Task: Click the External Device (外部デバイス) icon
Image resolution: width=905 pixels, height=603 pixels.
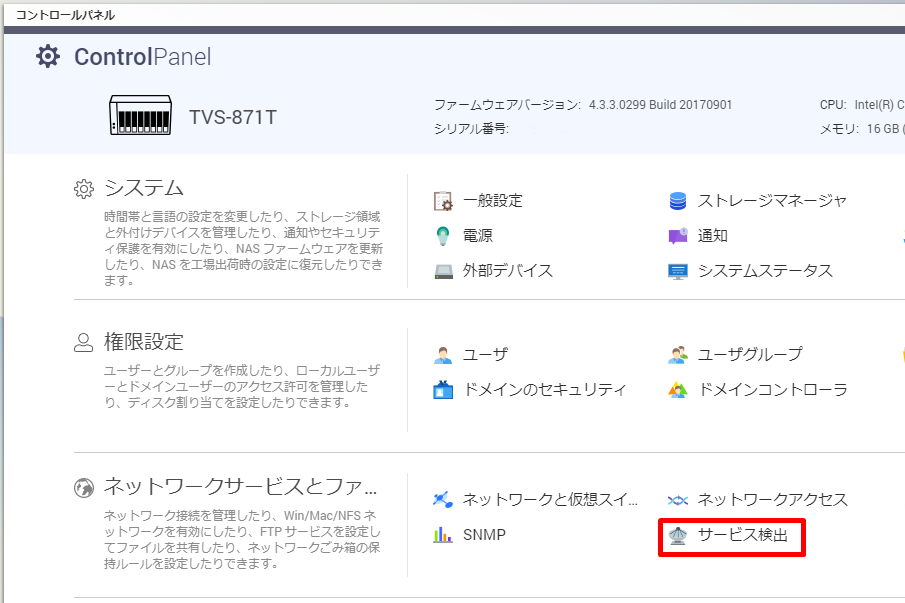Action: [x=444, y=271]
